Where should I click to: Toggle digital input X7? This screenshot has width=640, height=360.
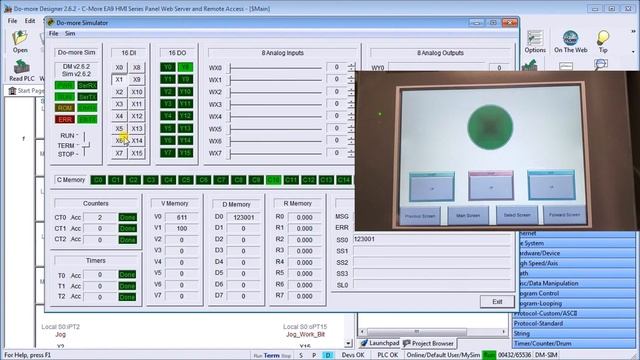tap(119, 153)
